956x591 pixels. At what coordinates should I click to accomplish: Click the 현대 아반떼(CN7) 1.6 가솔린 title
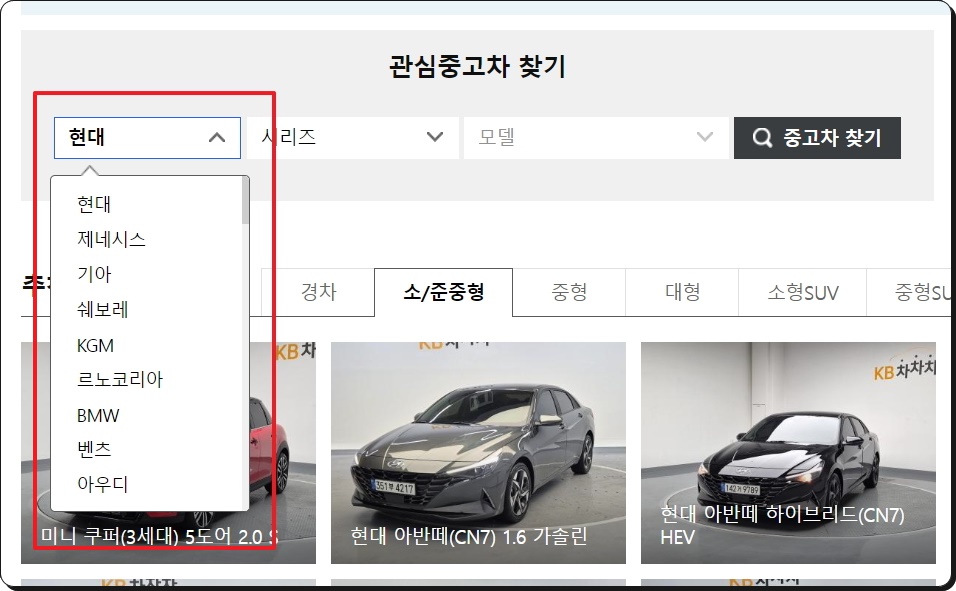468,536
